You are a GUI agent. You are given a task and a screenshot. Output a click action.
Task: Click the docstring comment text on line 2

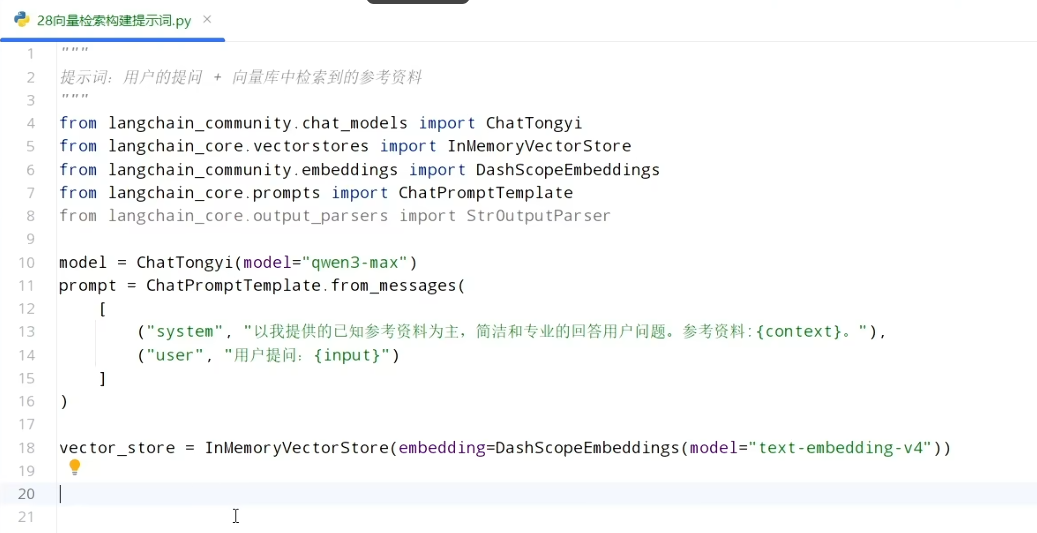click(241, 77)
